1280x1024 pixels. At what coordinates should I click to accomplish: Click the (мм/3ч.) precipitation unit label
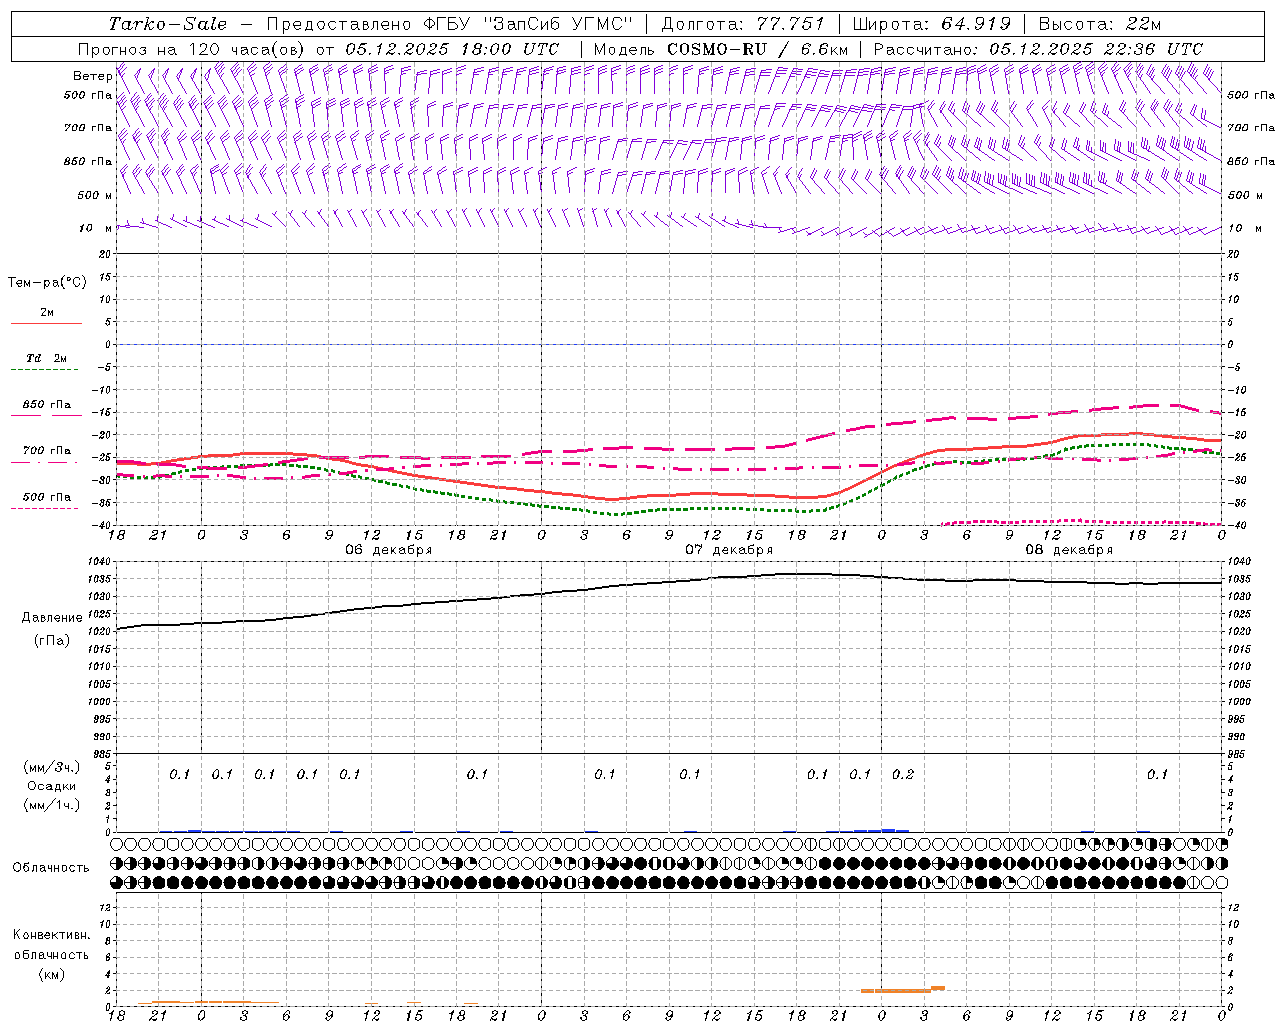point(52,768)
